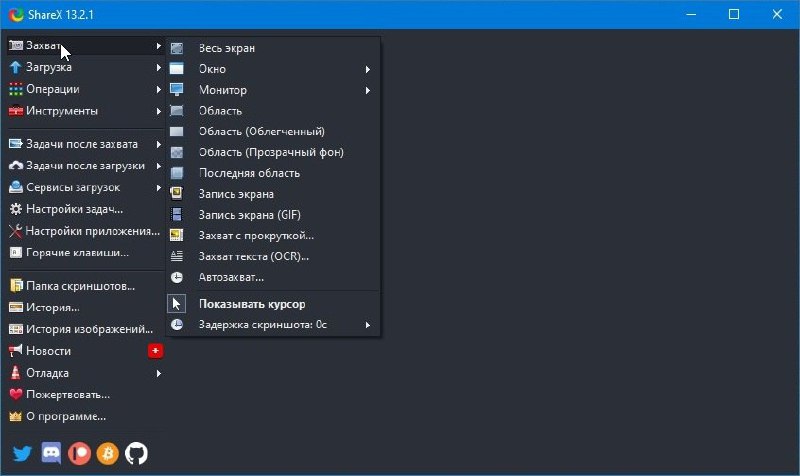Minimize the ShareX window

(x=691, y=14)
